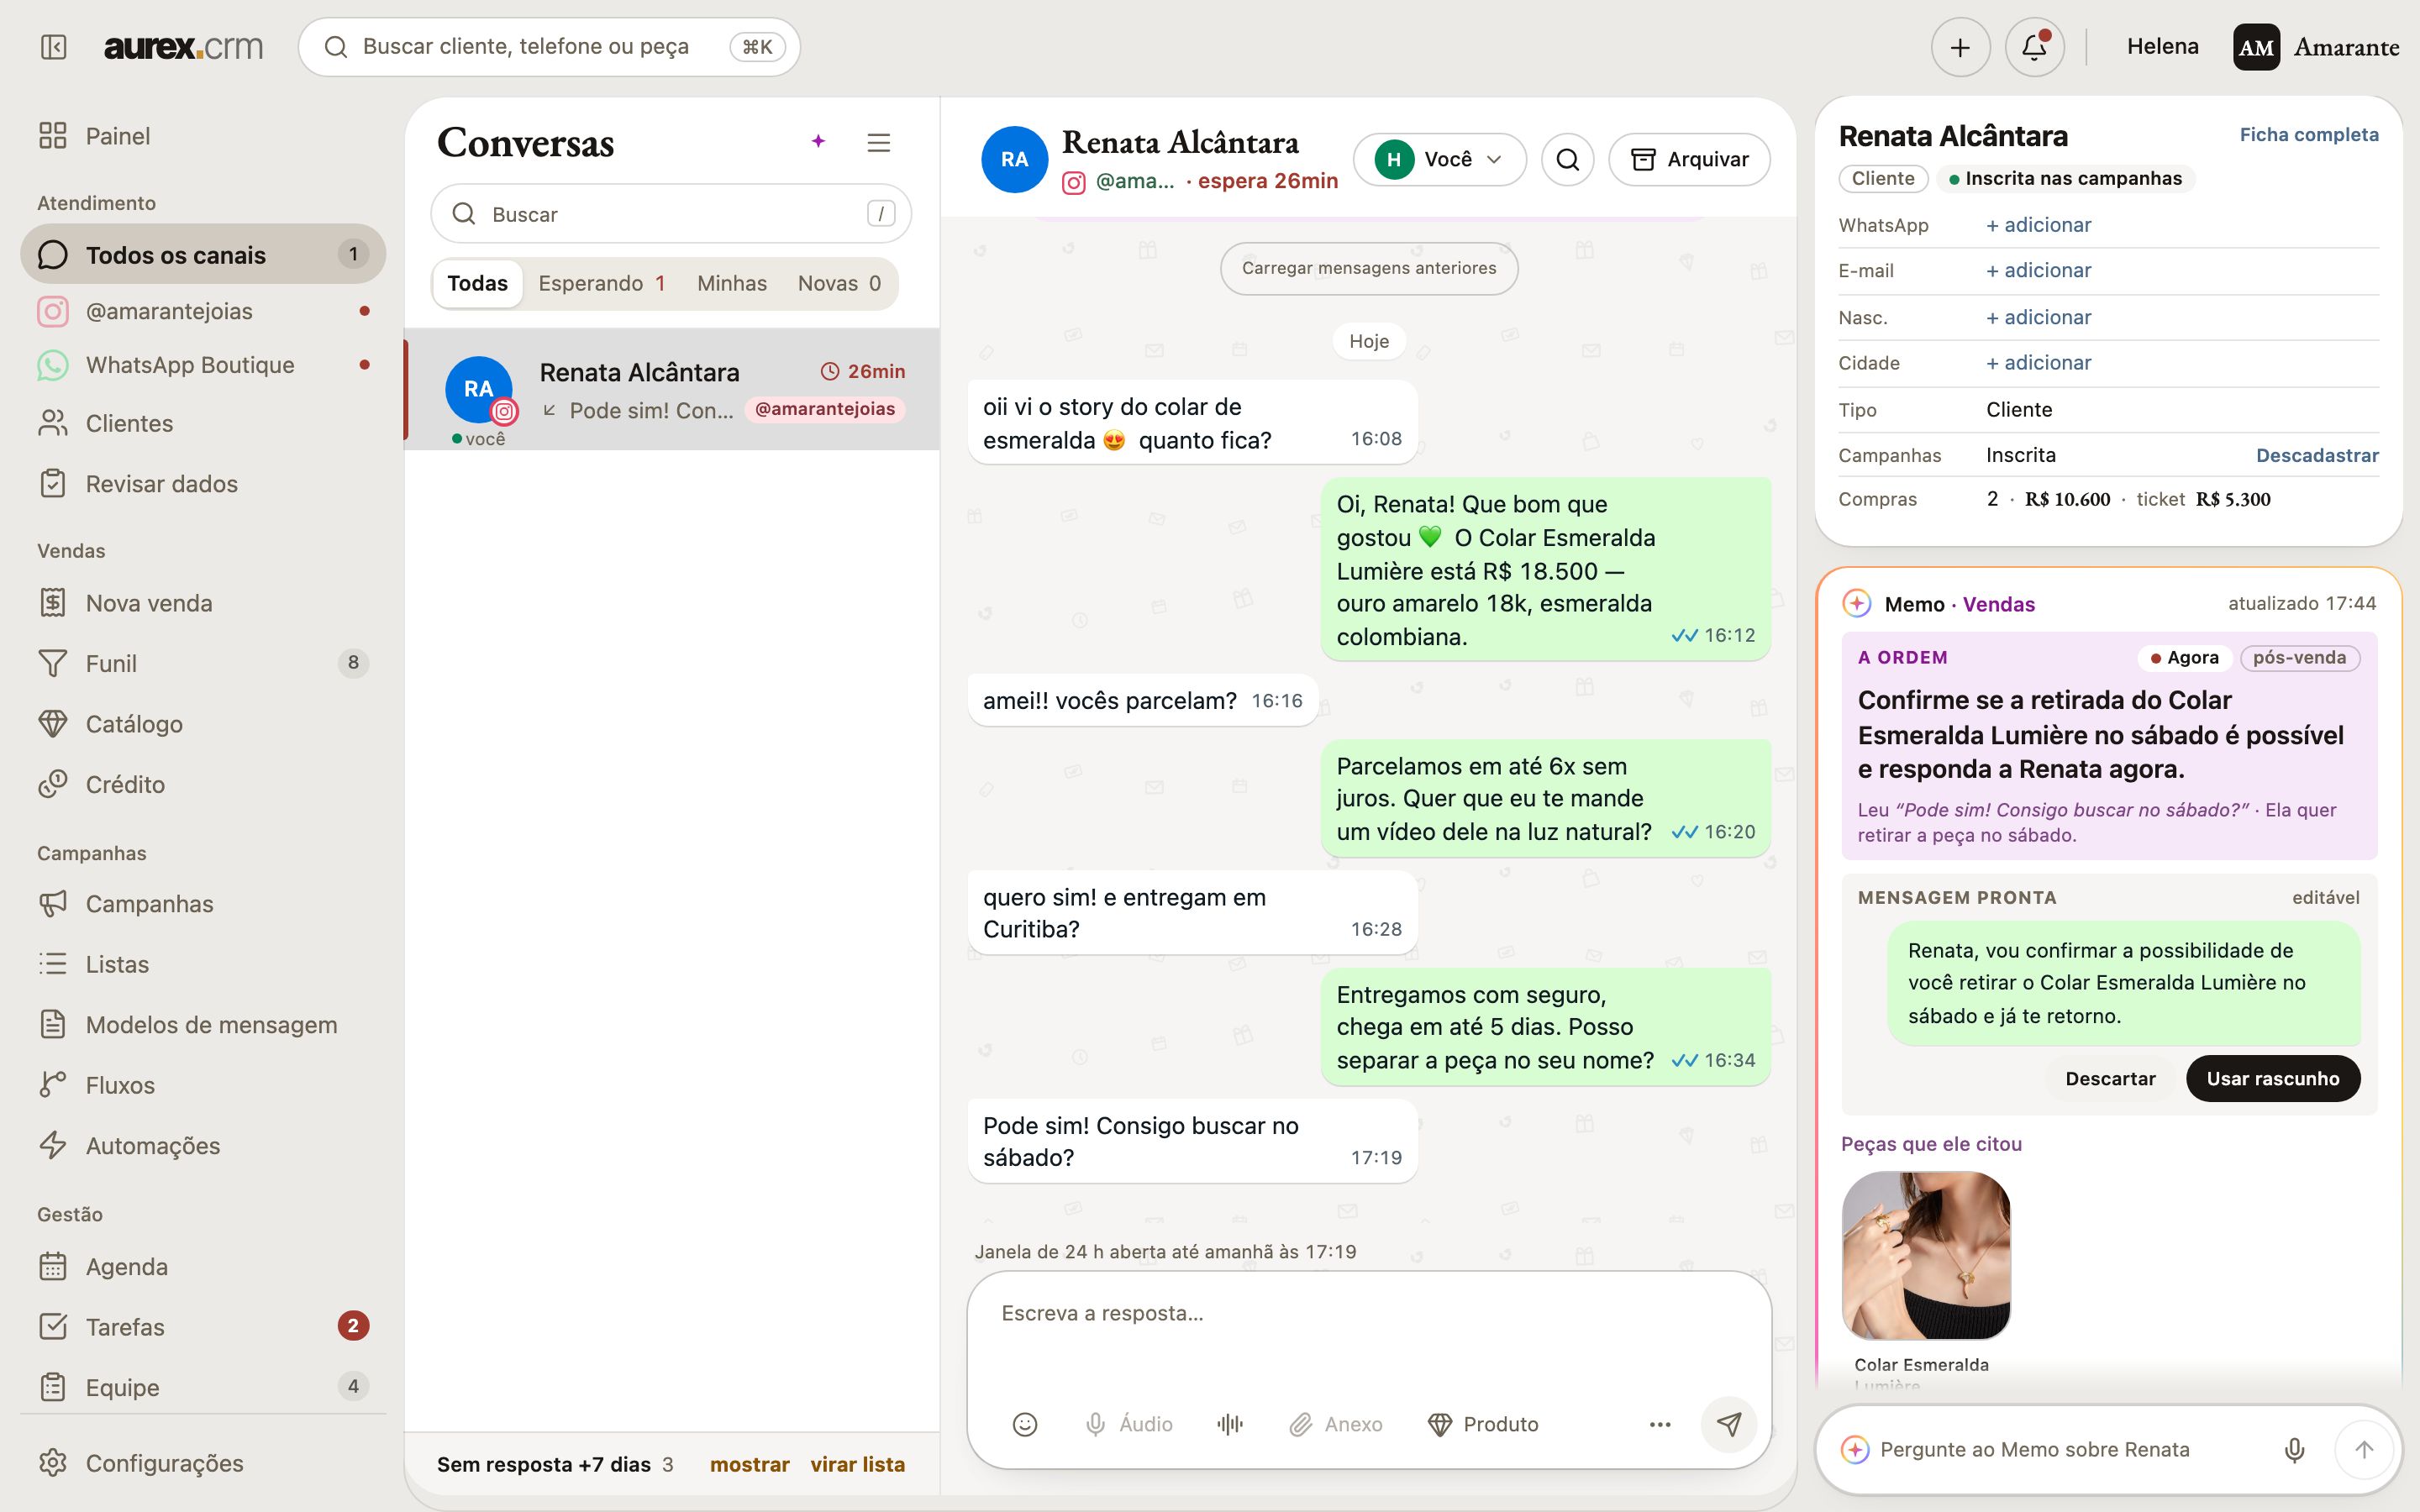Add an E-mail address
The height and width of the screenshot is (1512, 2420).
2038,270
